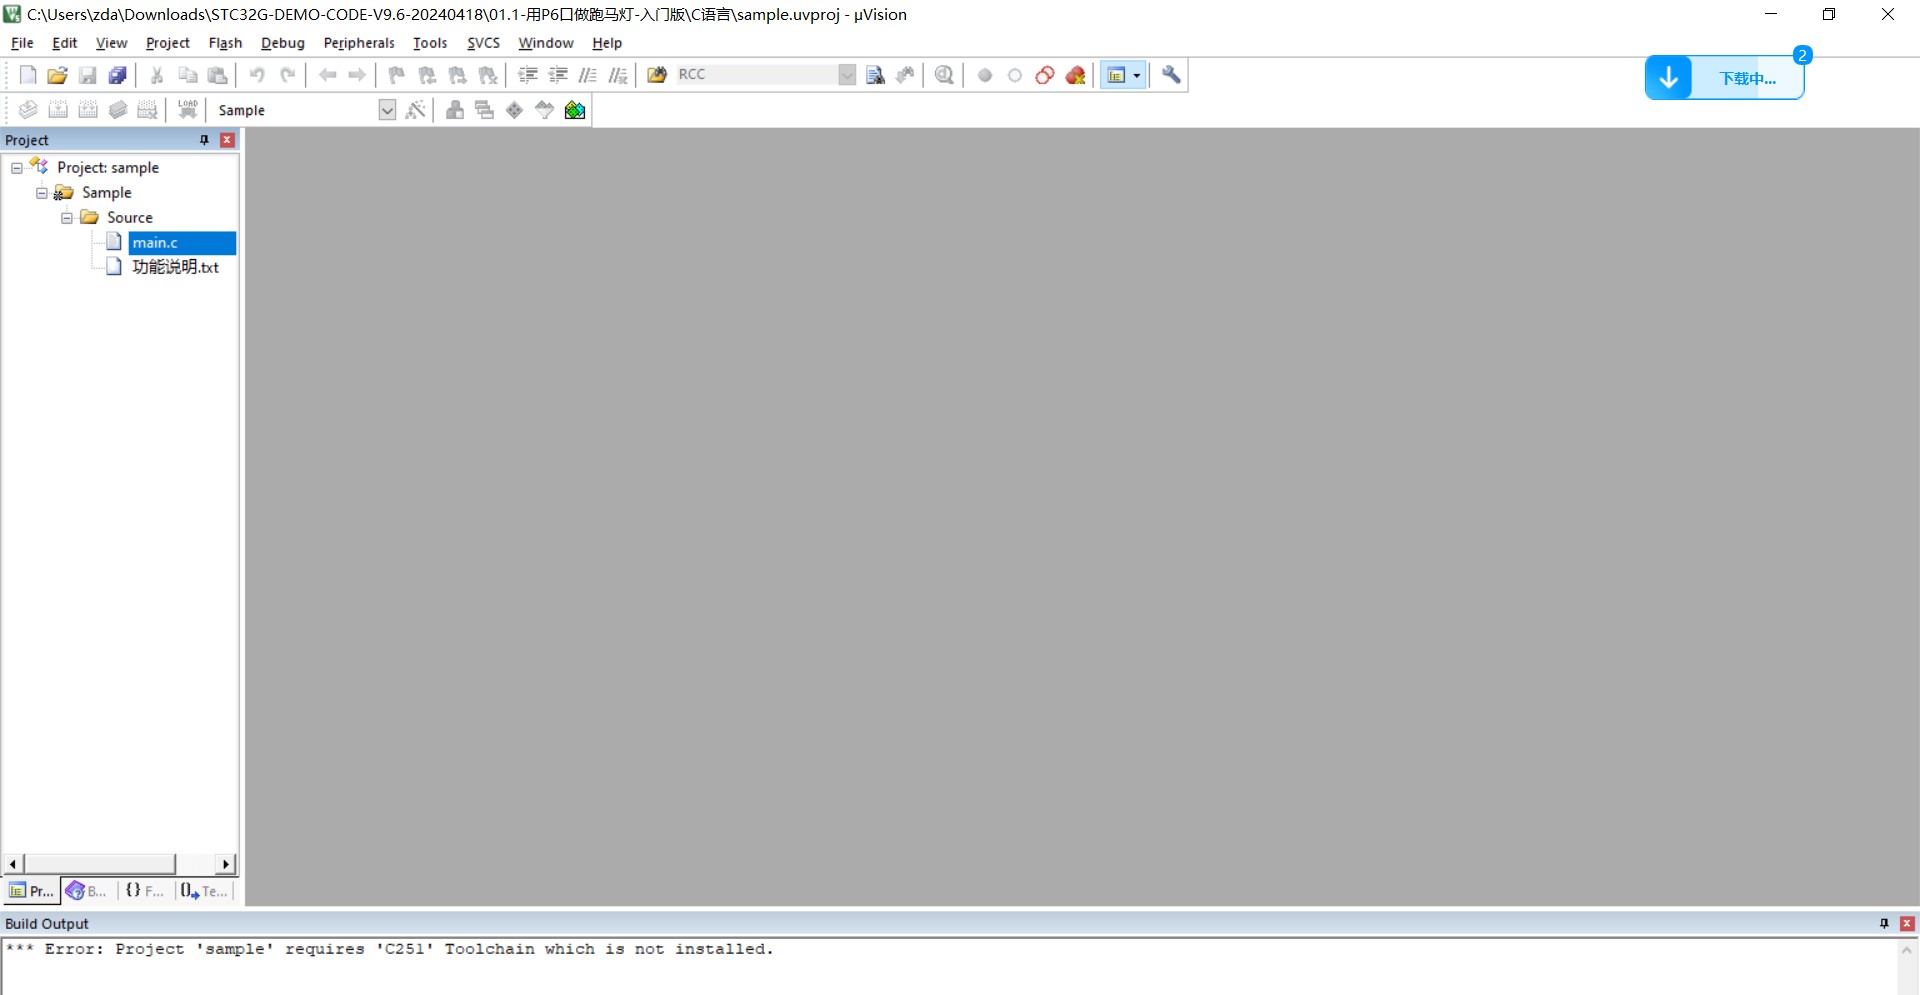1920x995 pixels.
Task: Switch to the Project (Pr...) bottom tab
Action: tap(31, 891)
